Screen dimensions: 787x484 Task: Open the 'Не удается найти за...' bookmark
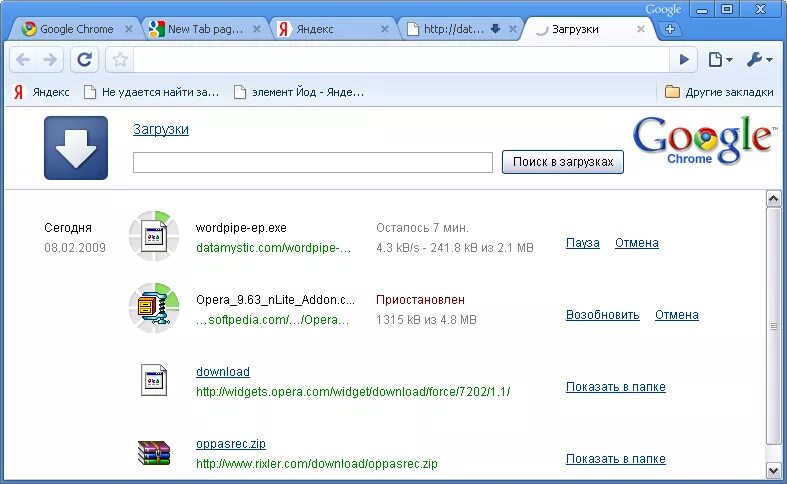click(x=152, y=92)
